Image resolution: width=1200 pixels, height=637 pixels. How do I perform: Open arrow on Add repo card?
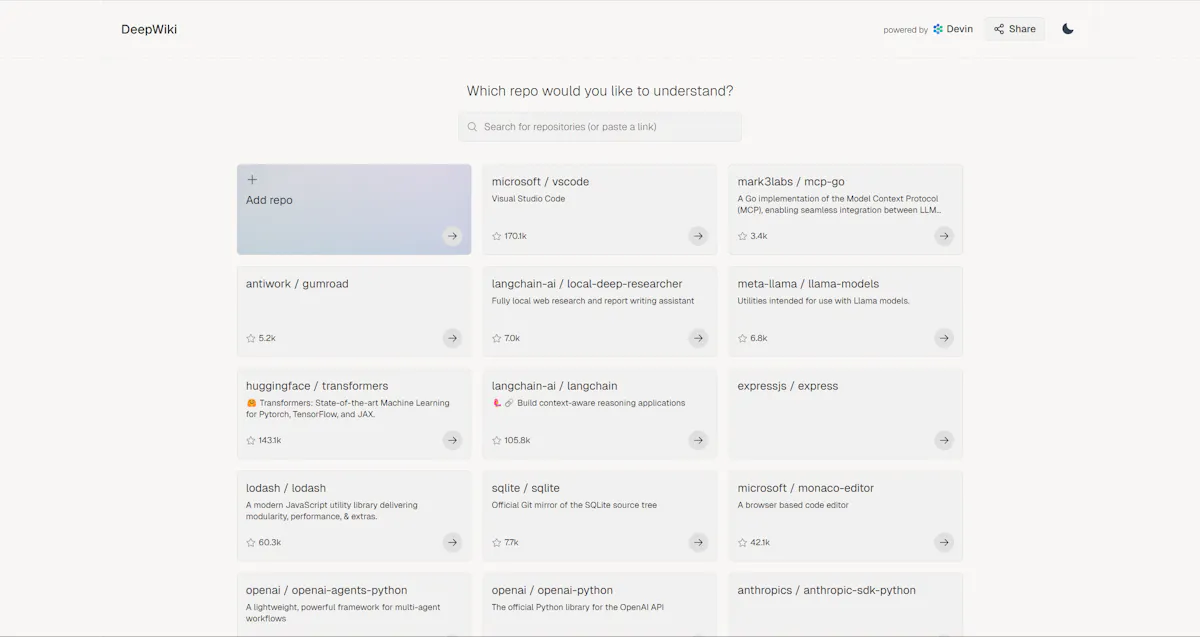pyautogui.click(x=452, y=236)
